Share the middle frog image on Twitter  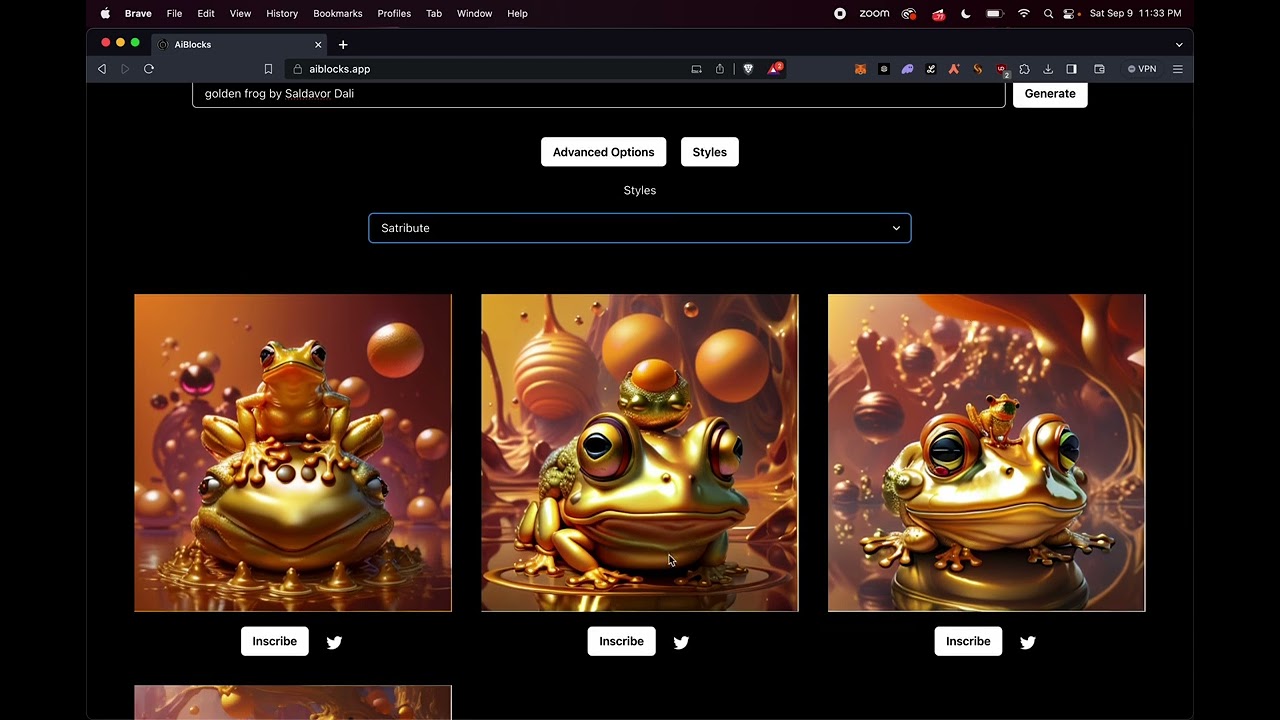tap(681, 642)
